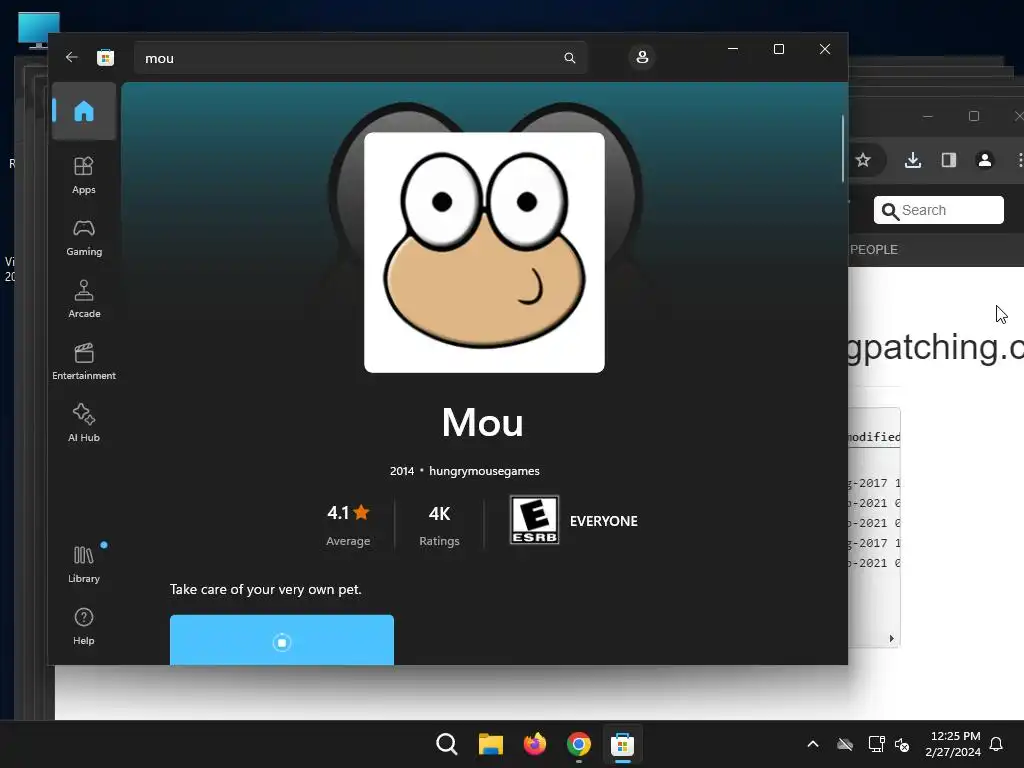Open Entertainment in the Store sidebar

pos(84,362)
